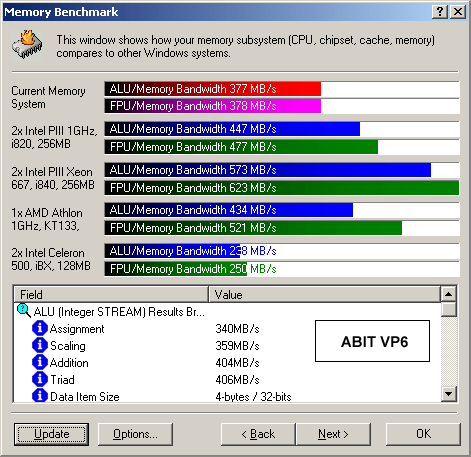The height and width of the screenshot is (457, 471).
Task: Click the info icon beside Data Item Size
Action: [40, 396]
